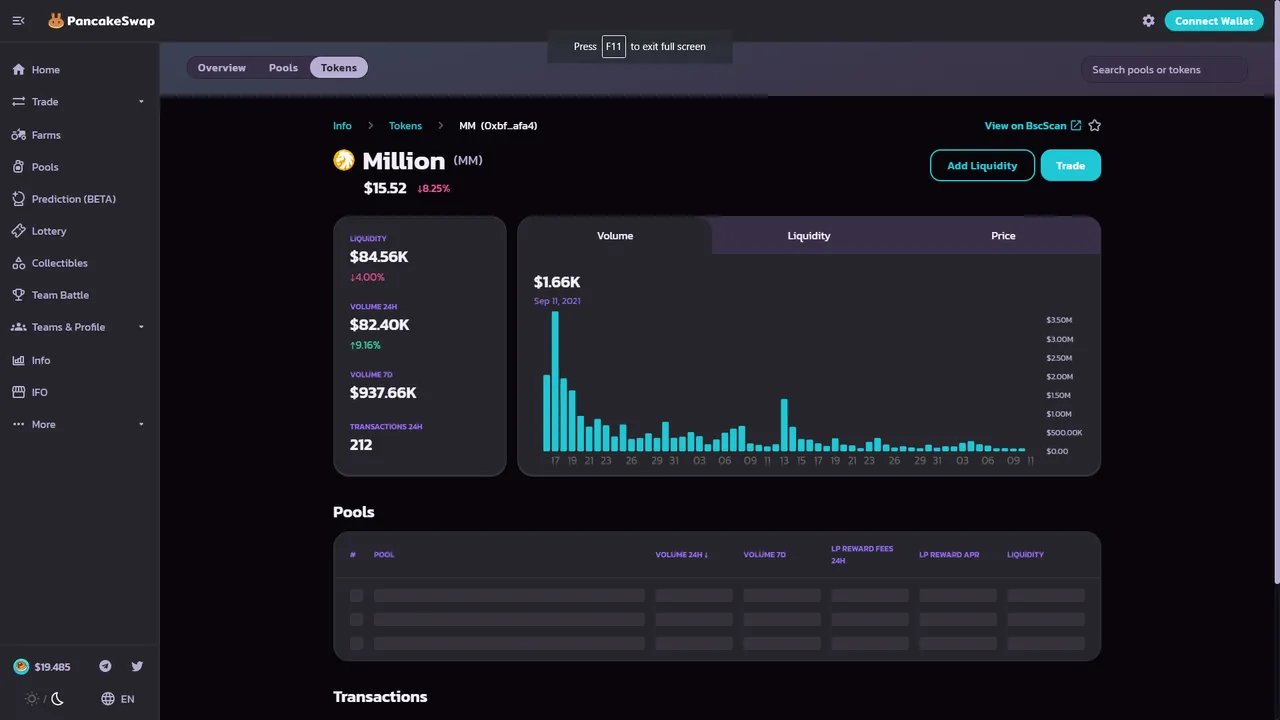Click the $84.56K liquidity value
Image resolution: width=1280 pixels, height=720 pixels.
(379, 257)
